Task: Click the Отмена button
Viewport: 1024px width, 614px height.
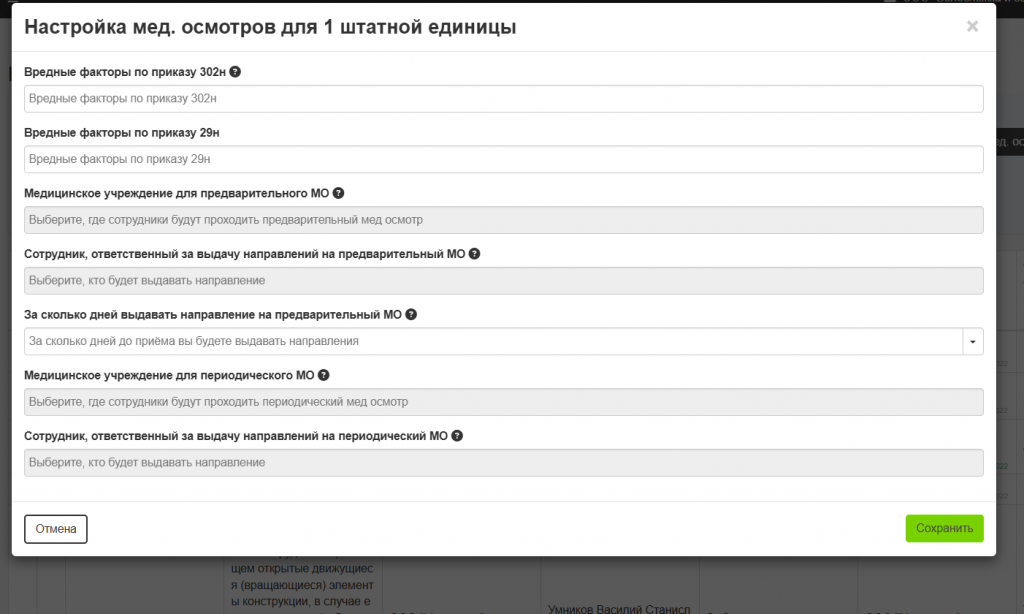Action: [x=56, y=529]
